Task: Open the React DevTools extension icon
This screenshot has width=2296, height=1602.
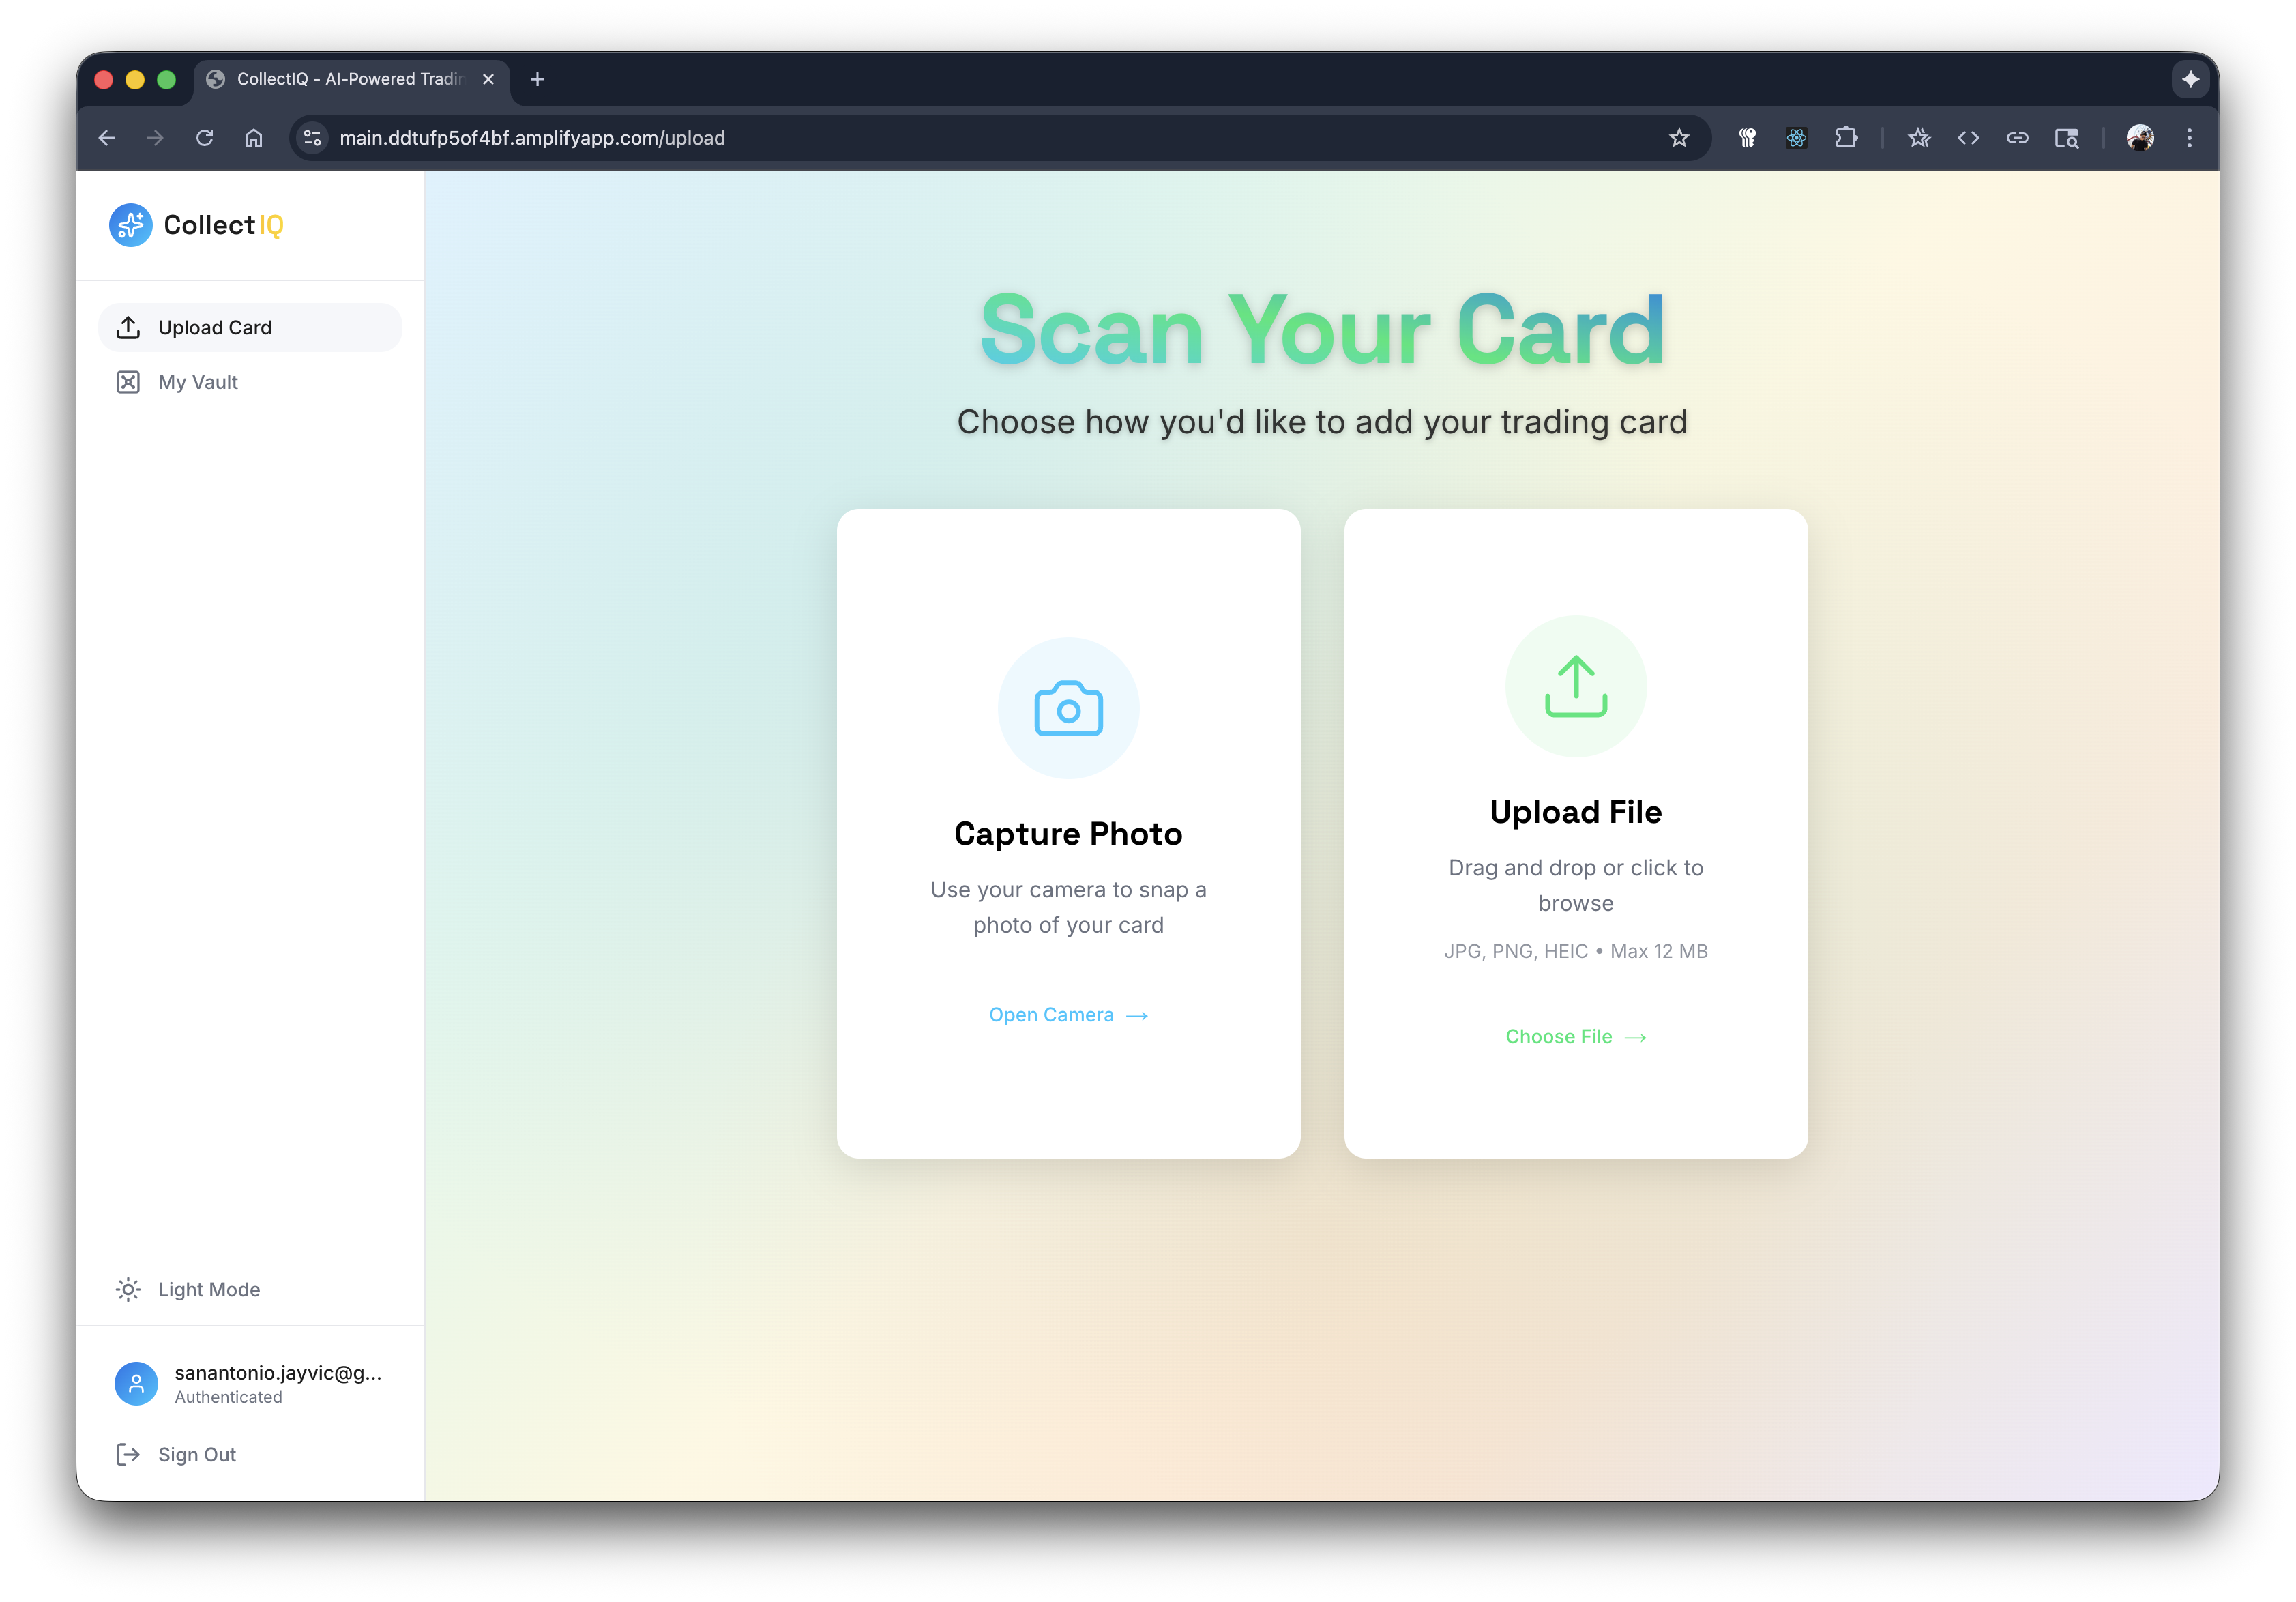Action: click(x=1796, y=138)
